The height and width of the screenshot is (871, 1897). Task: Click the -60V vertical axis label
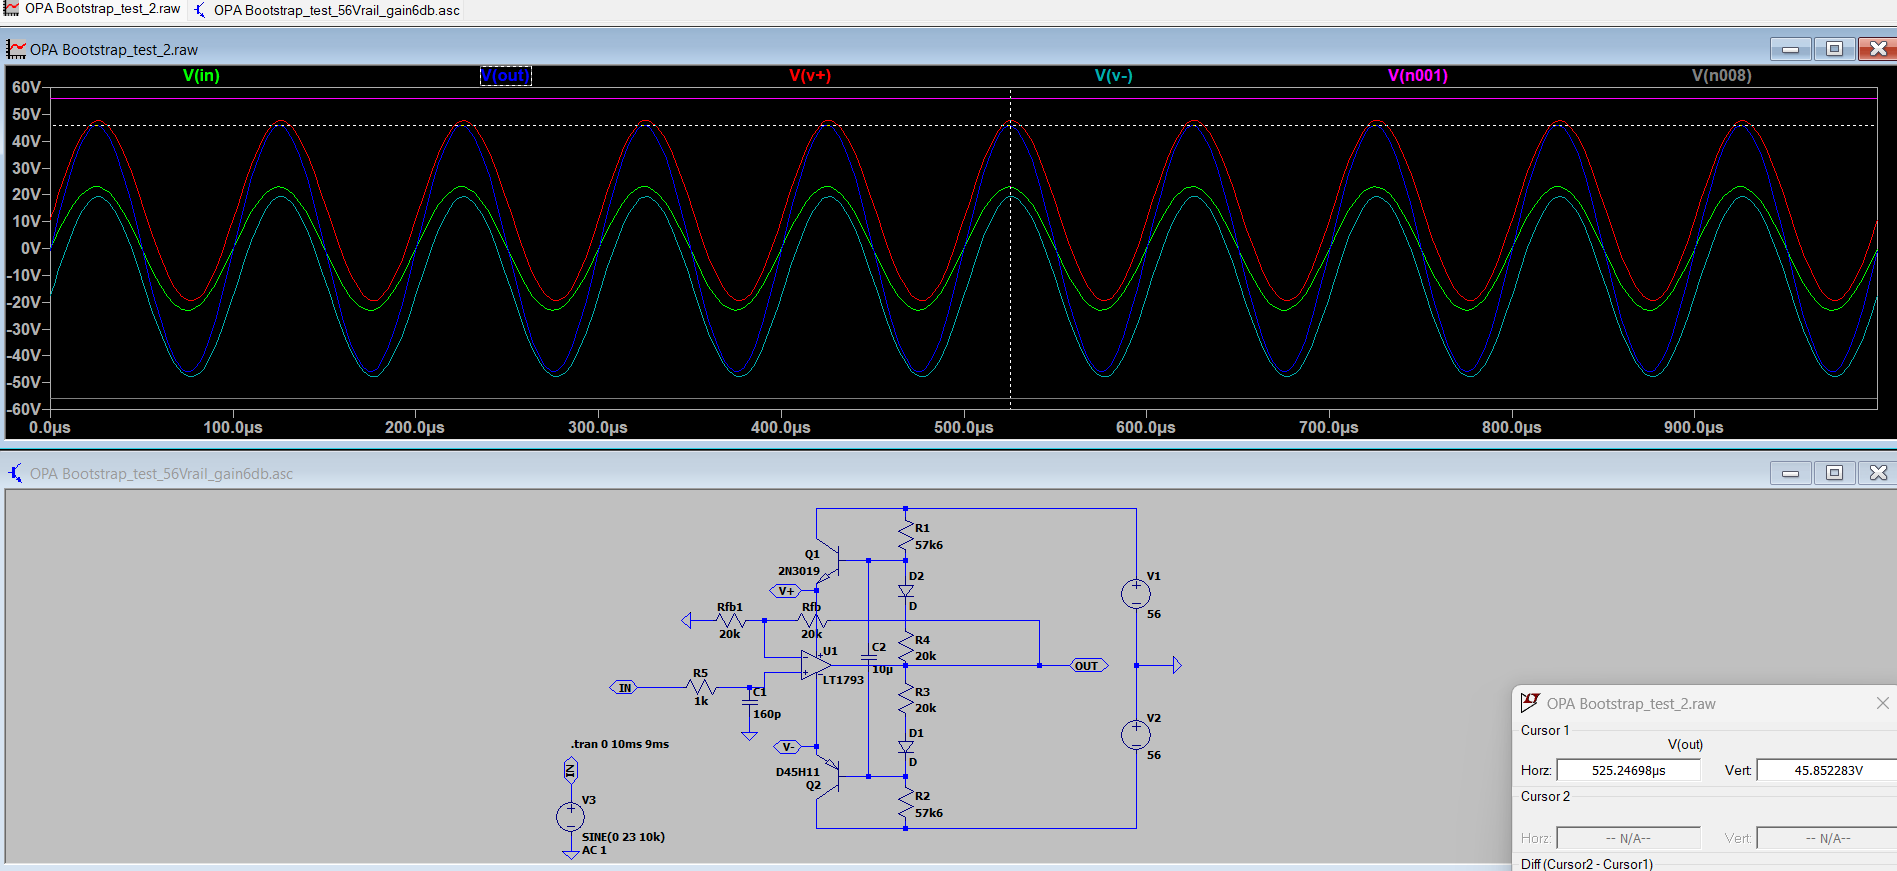[x=24, y=409]
